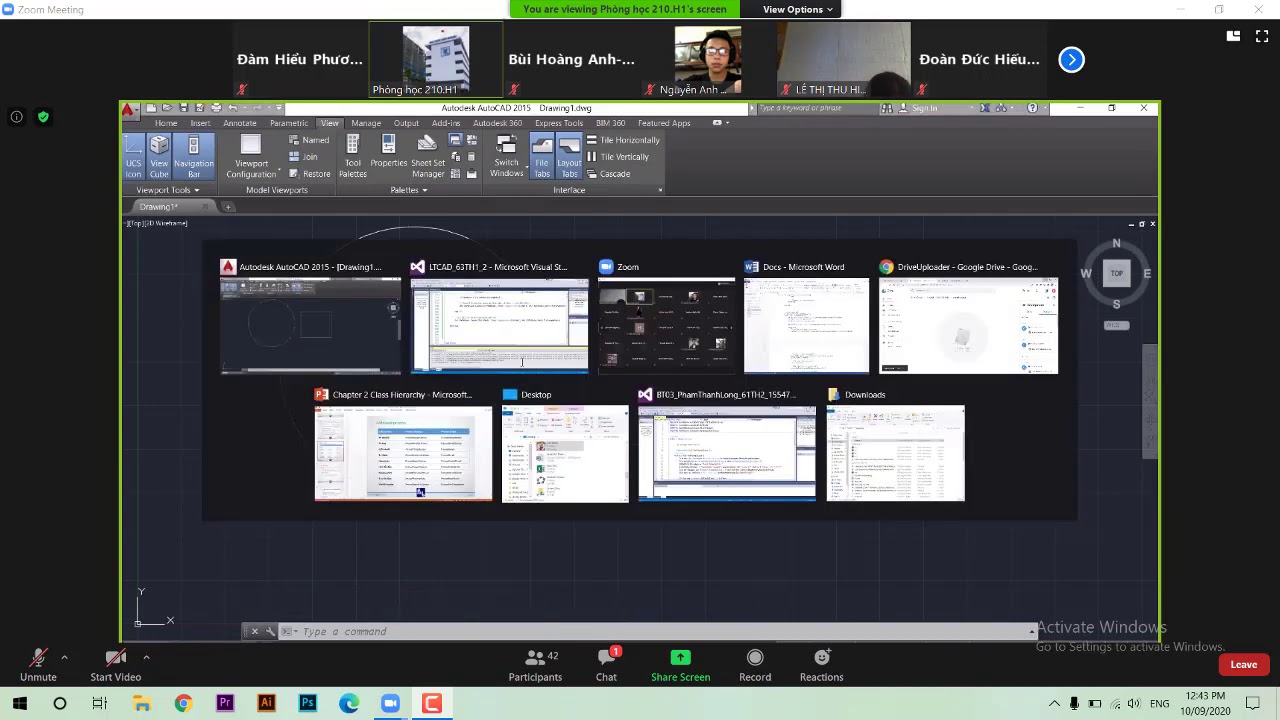
Task: Open audio options arrow next to Unmute
Action: point(64,657)
